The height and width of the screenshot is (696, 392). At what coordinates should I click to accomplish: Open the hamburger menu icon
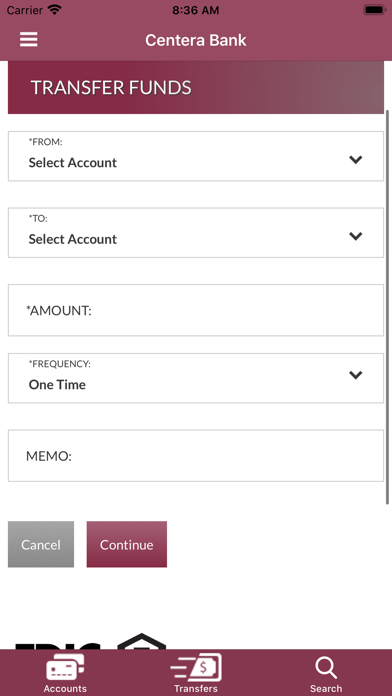28,40
